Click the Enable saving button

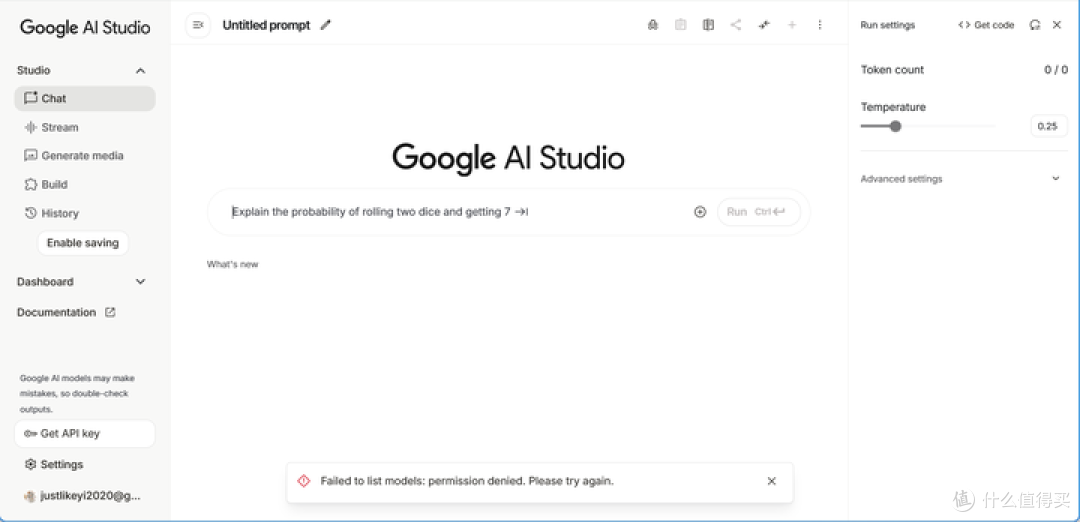click(x=83, y=243)
